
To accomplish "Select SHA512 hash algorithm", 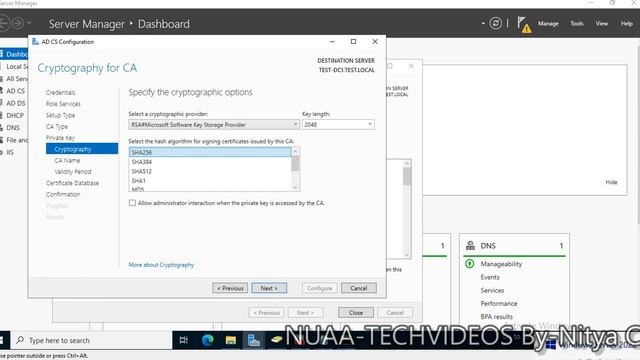I will [210, 171].
